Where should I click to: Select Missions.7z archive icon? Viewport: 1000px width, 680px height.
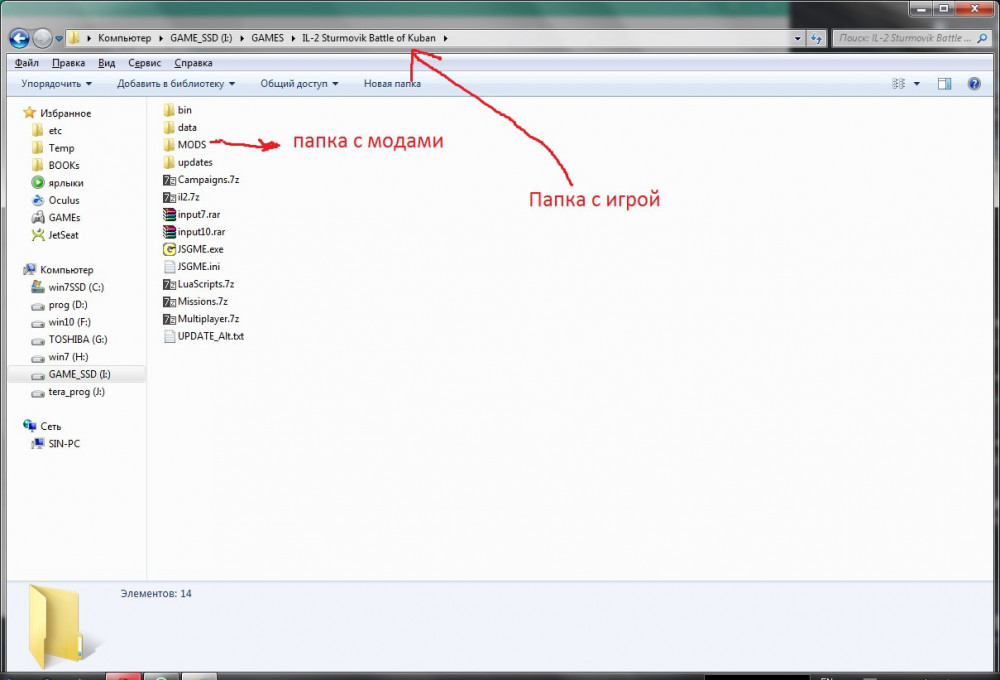click(x=169, y=301)
